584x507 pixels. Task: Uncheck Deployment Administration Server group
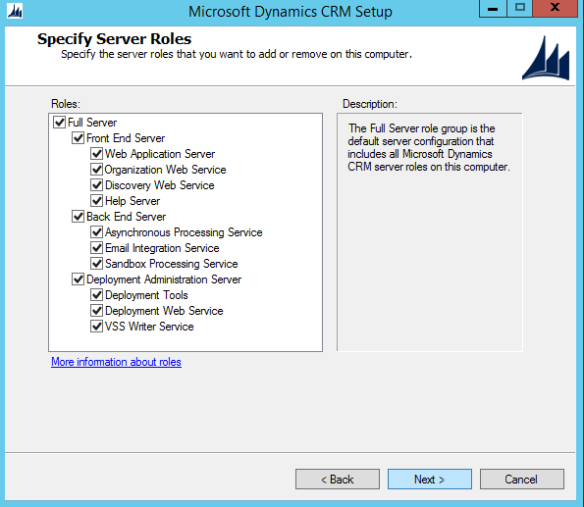(x=78, y=279)
